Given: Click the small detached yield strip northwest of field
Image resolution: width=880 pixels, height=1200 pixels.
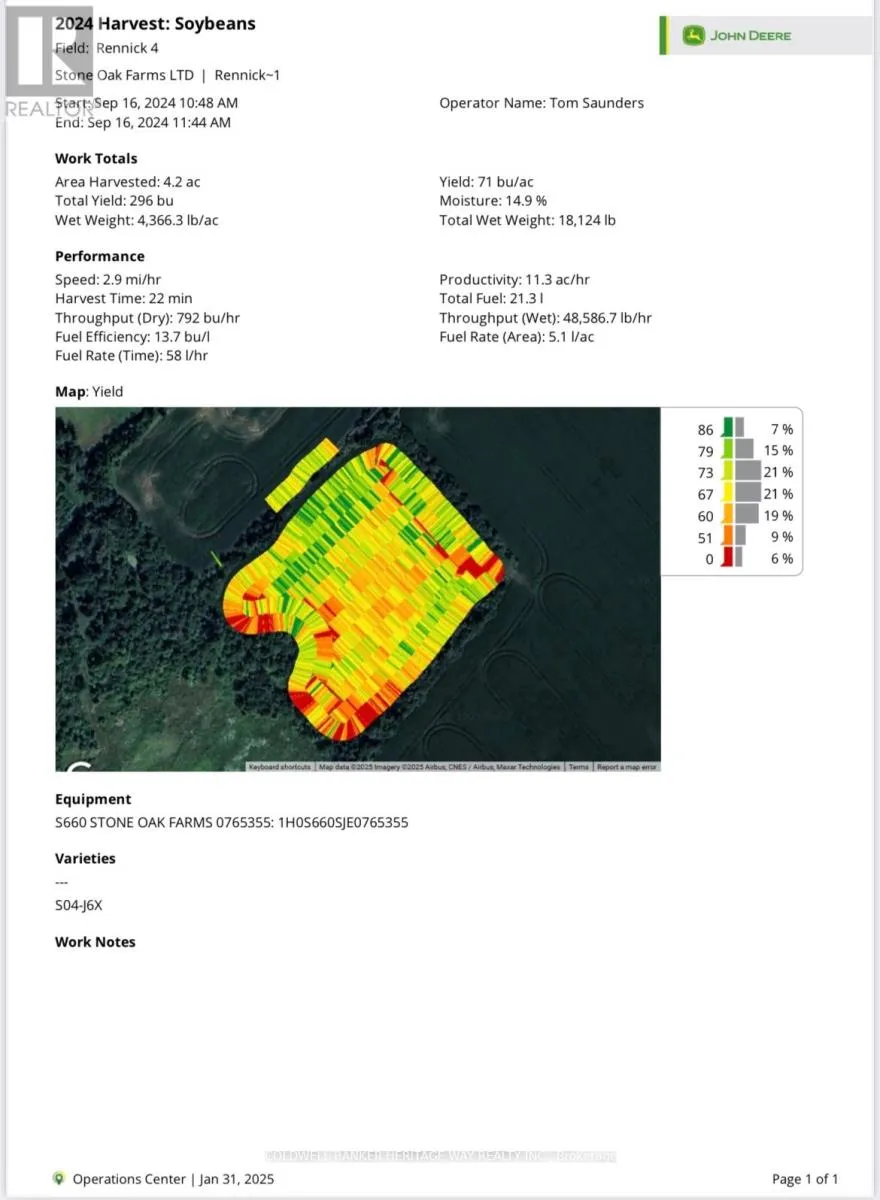Looking at the screenshot, I should click(302, 473).
